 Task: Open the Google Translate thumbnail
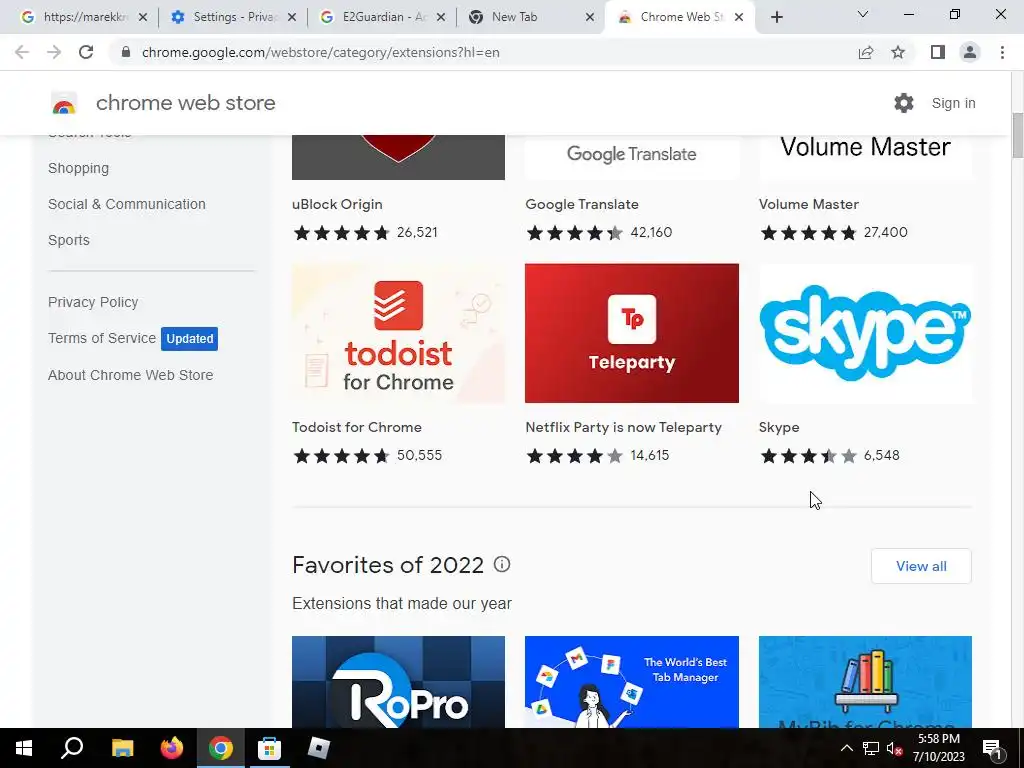pyautogui.click(x=632, y=157)
